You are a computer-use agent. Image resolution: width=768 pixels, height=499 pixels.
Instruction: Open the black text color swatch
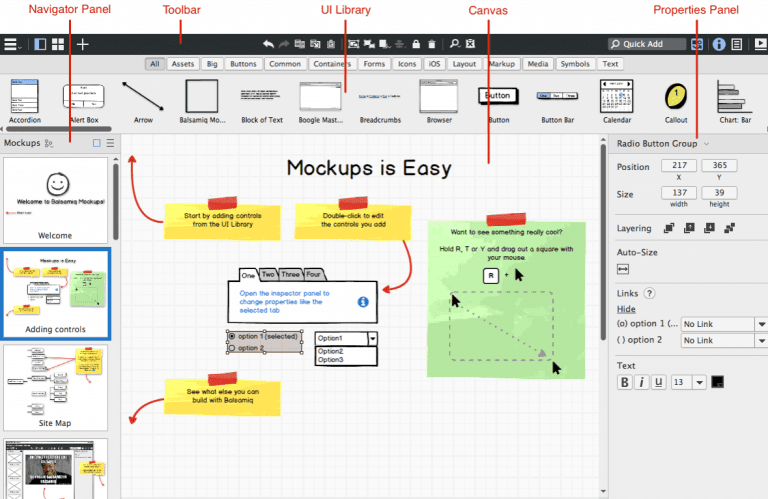(717, 382)
